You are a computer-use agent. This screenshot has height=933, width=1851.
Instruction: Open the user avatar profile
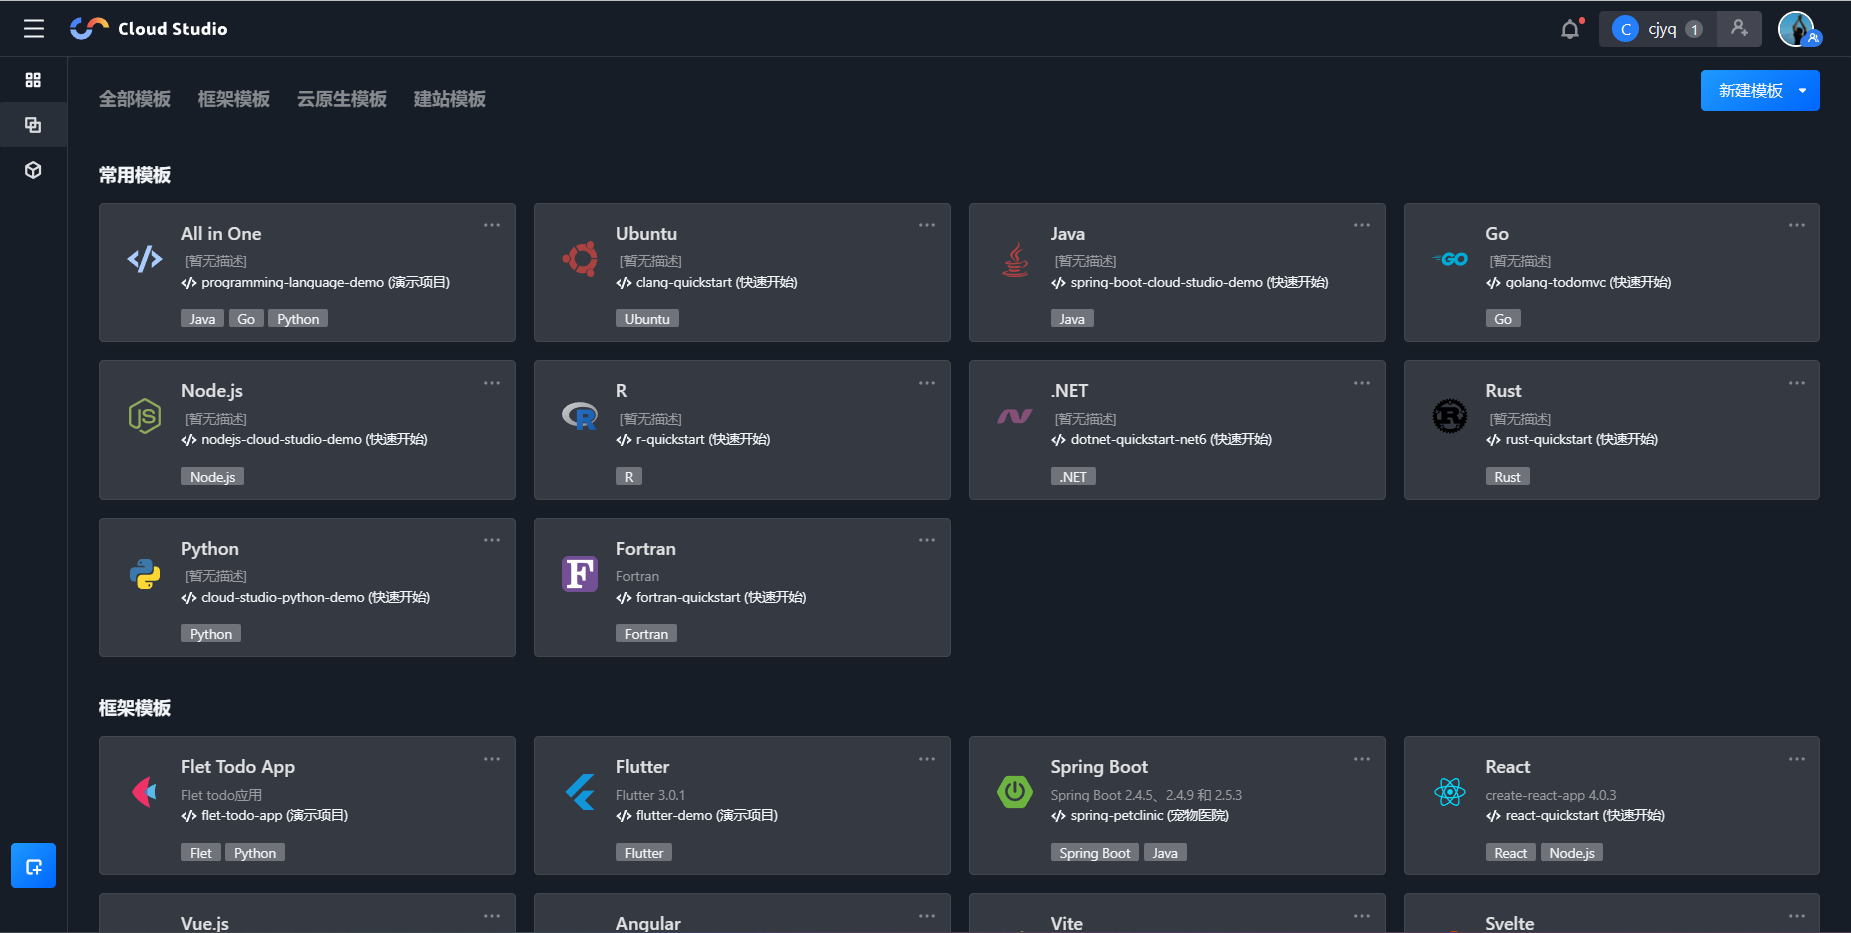point(1797,29)
